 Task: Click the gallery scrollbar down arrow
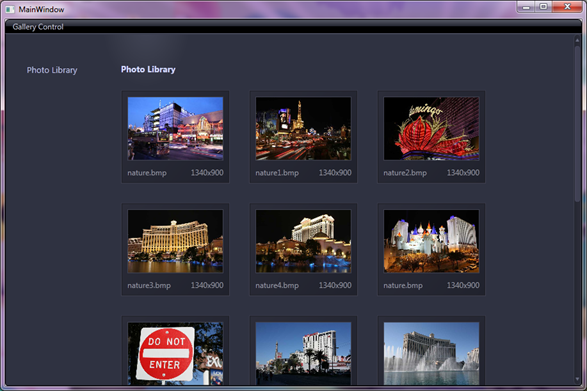(x=577, y=379)
